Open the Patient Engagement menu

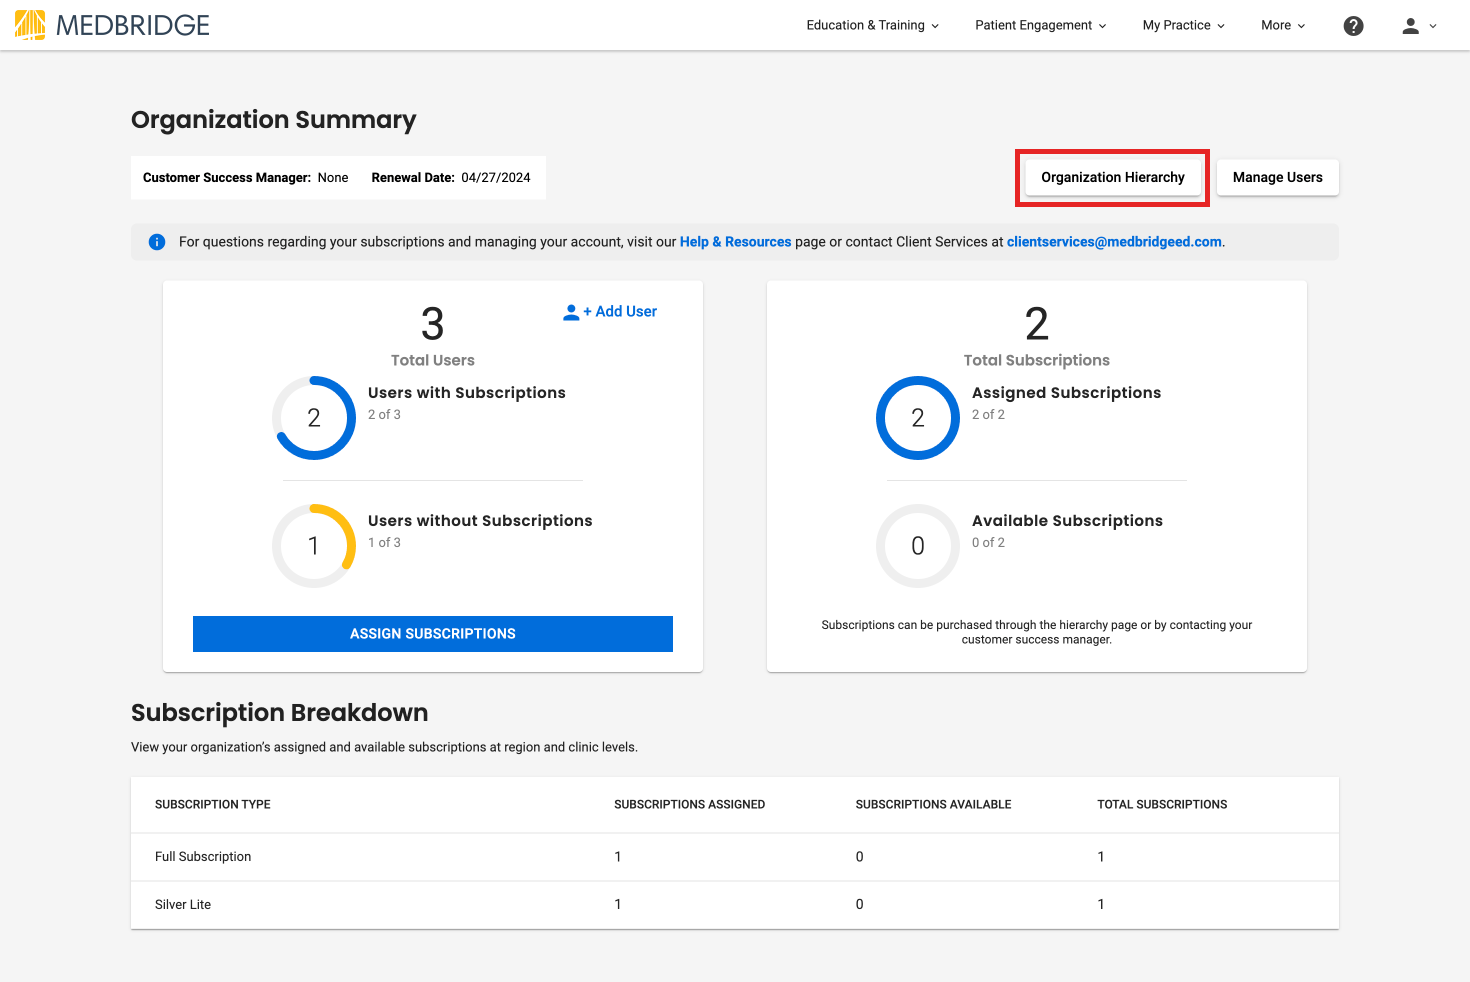point(1033,25)
